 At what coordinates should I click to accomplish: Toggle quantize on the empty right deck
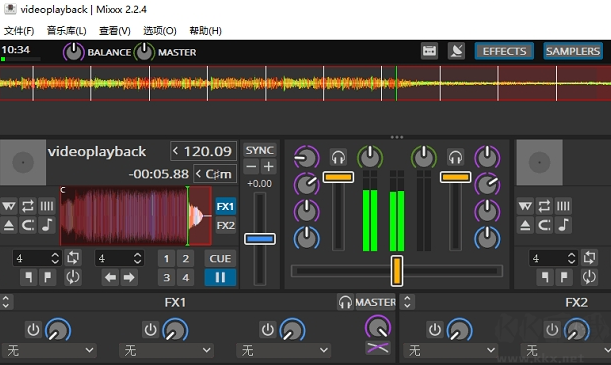(563, 206)
